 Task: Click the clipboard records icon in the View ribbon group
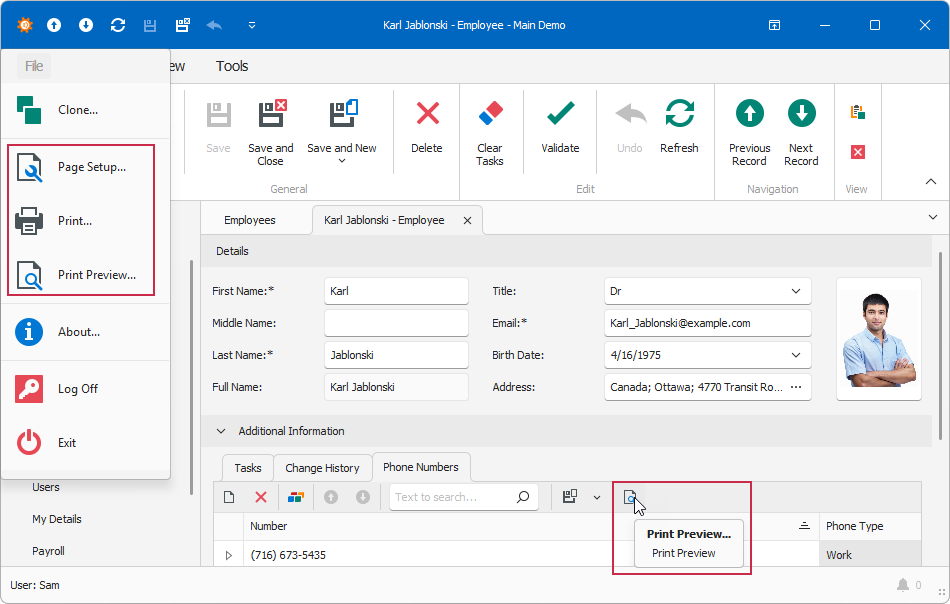click(x=857, y=113)
